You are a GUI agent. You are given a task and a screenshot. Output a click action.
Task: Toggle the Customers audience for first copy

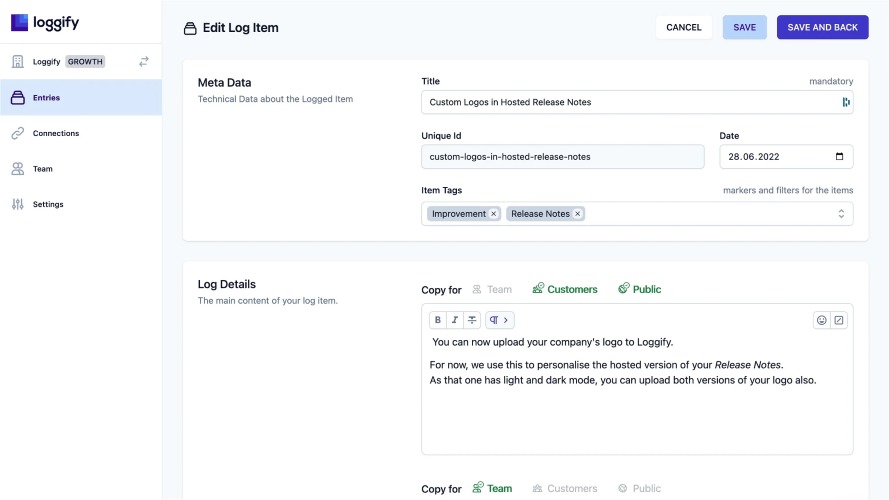565,290
